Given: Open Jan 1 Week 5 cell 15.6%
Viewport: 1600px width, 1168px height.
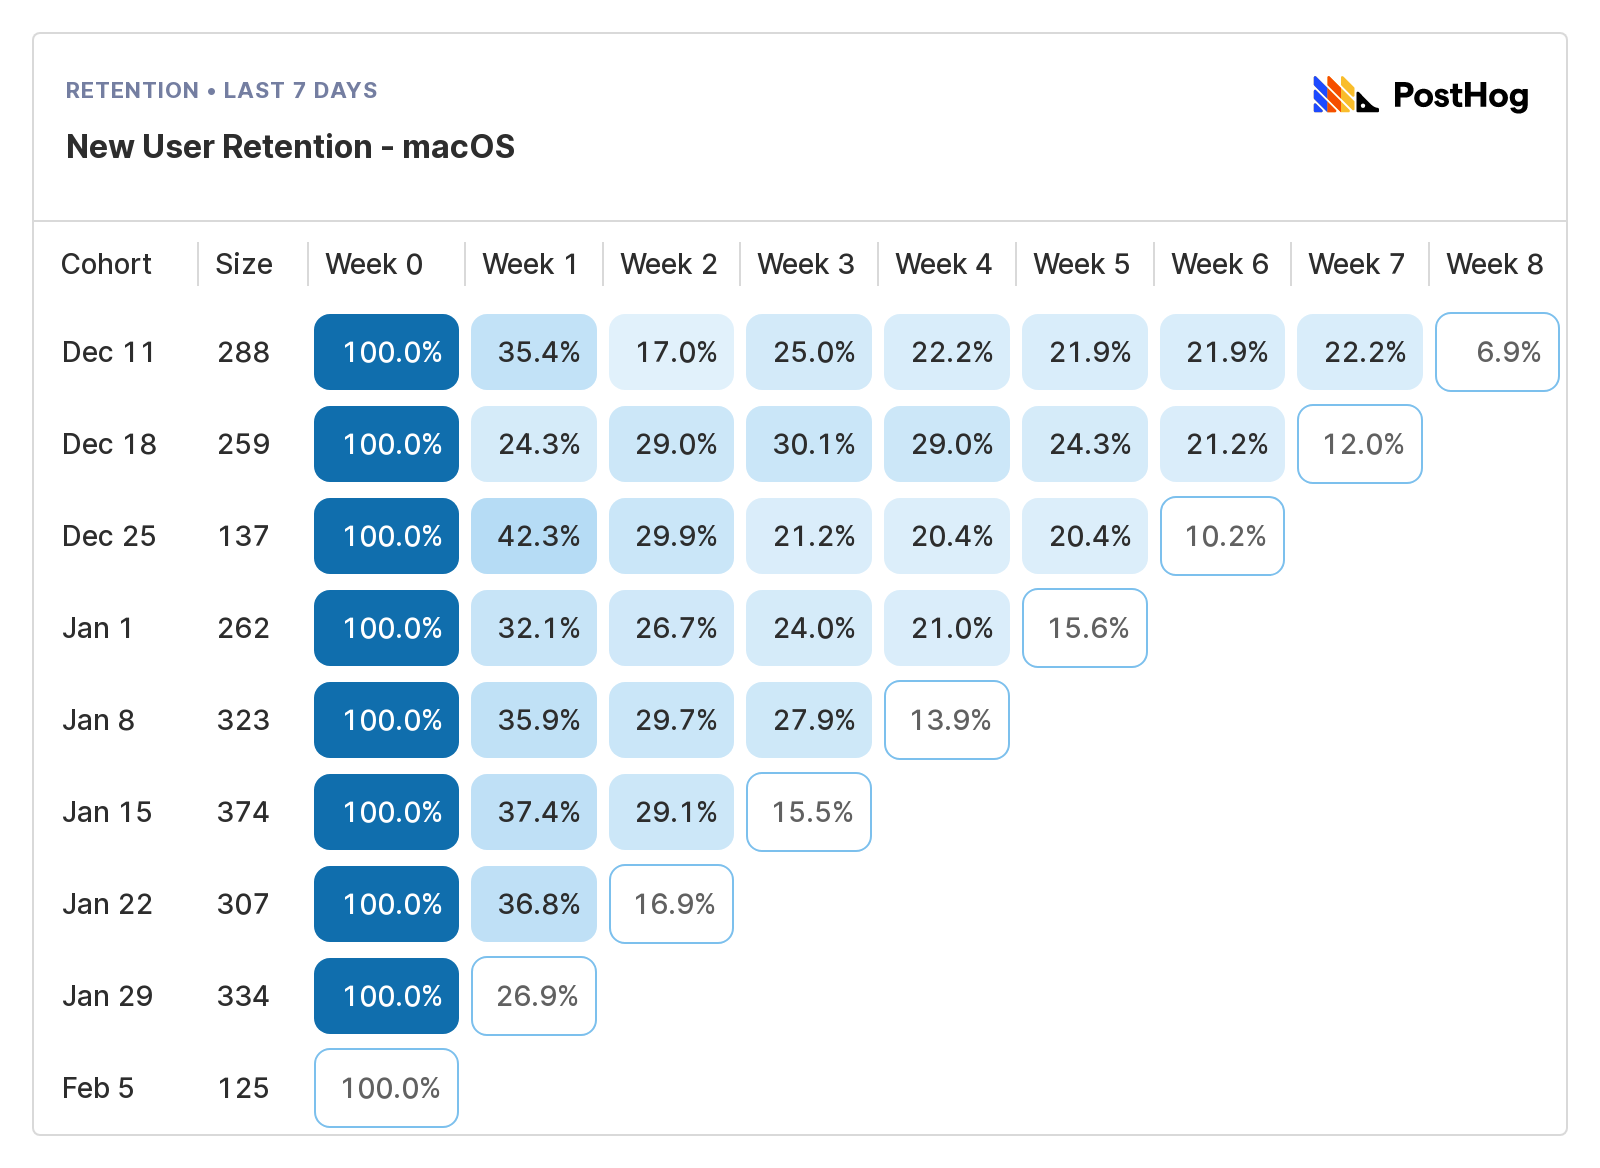Looking at the screenshot, I should tap(1085, 628).
